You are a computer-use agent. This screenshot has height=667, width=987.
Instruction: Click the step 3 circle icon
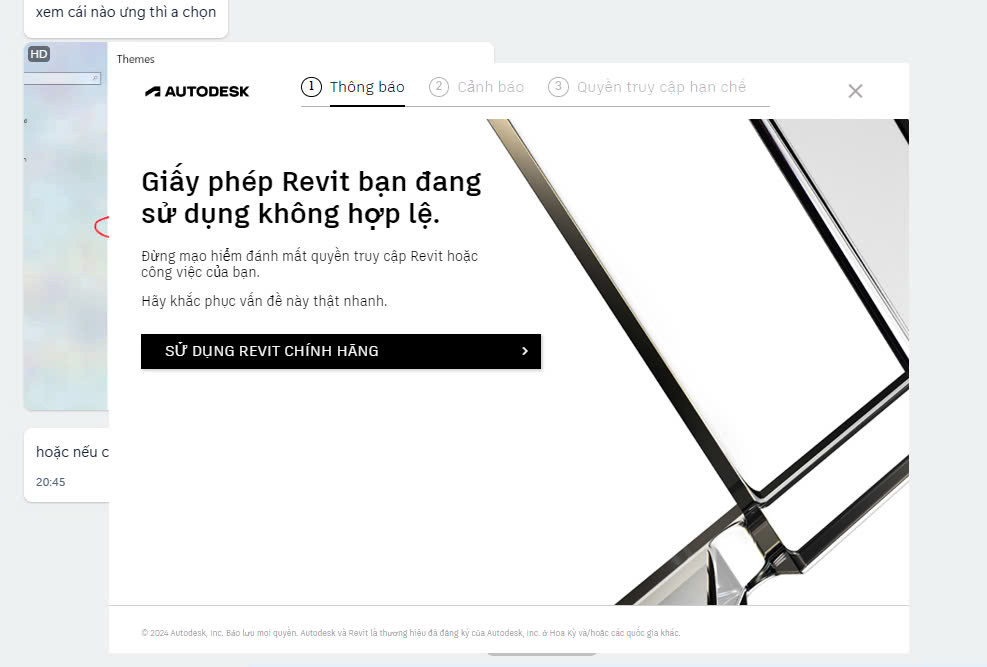[558, 87]
